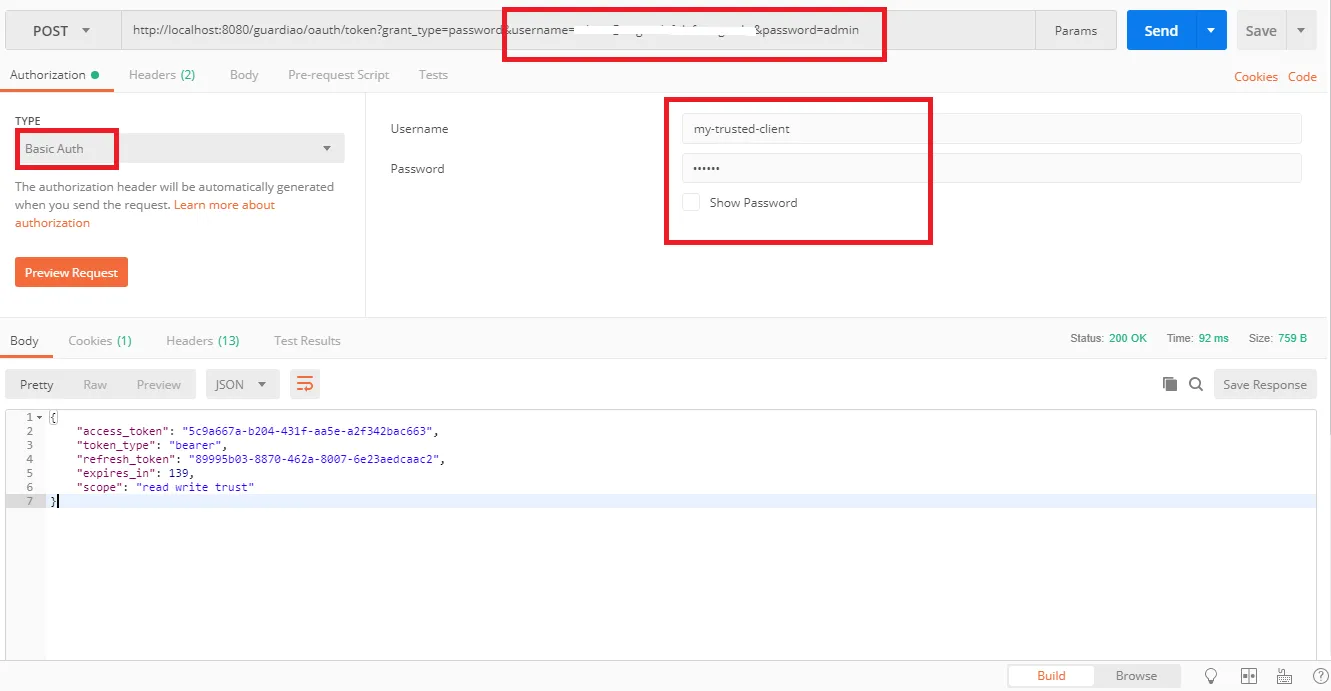1331x691 pixels.
Task: Select the Authorization tab
Action: click(x=55, y=75)
